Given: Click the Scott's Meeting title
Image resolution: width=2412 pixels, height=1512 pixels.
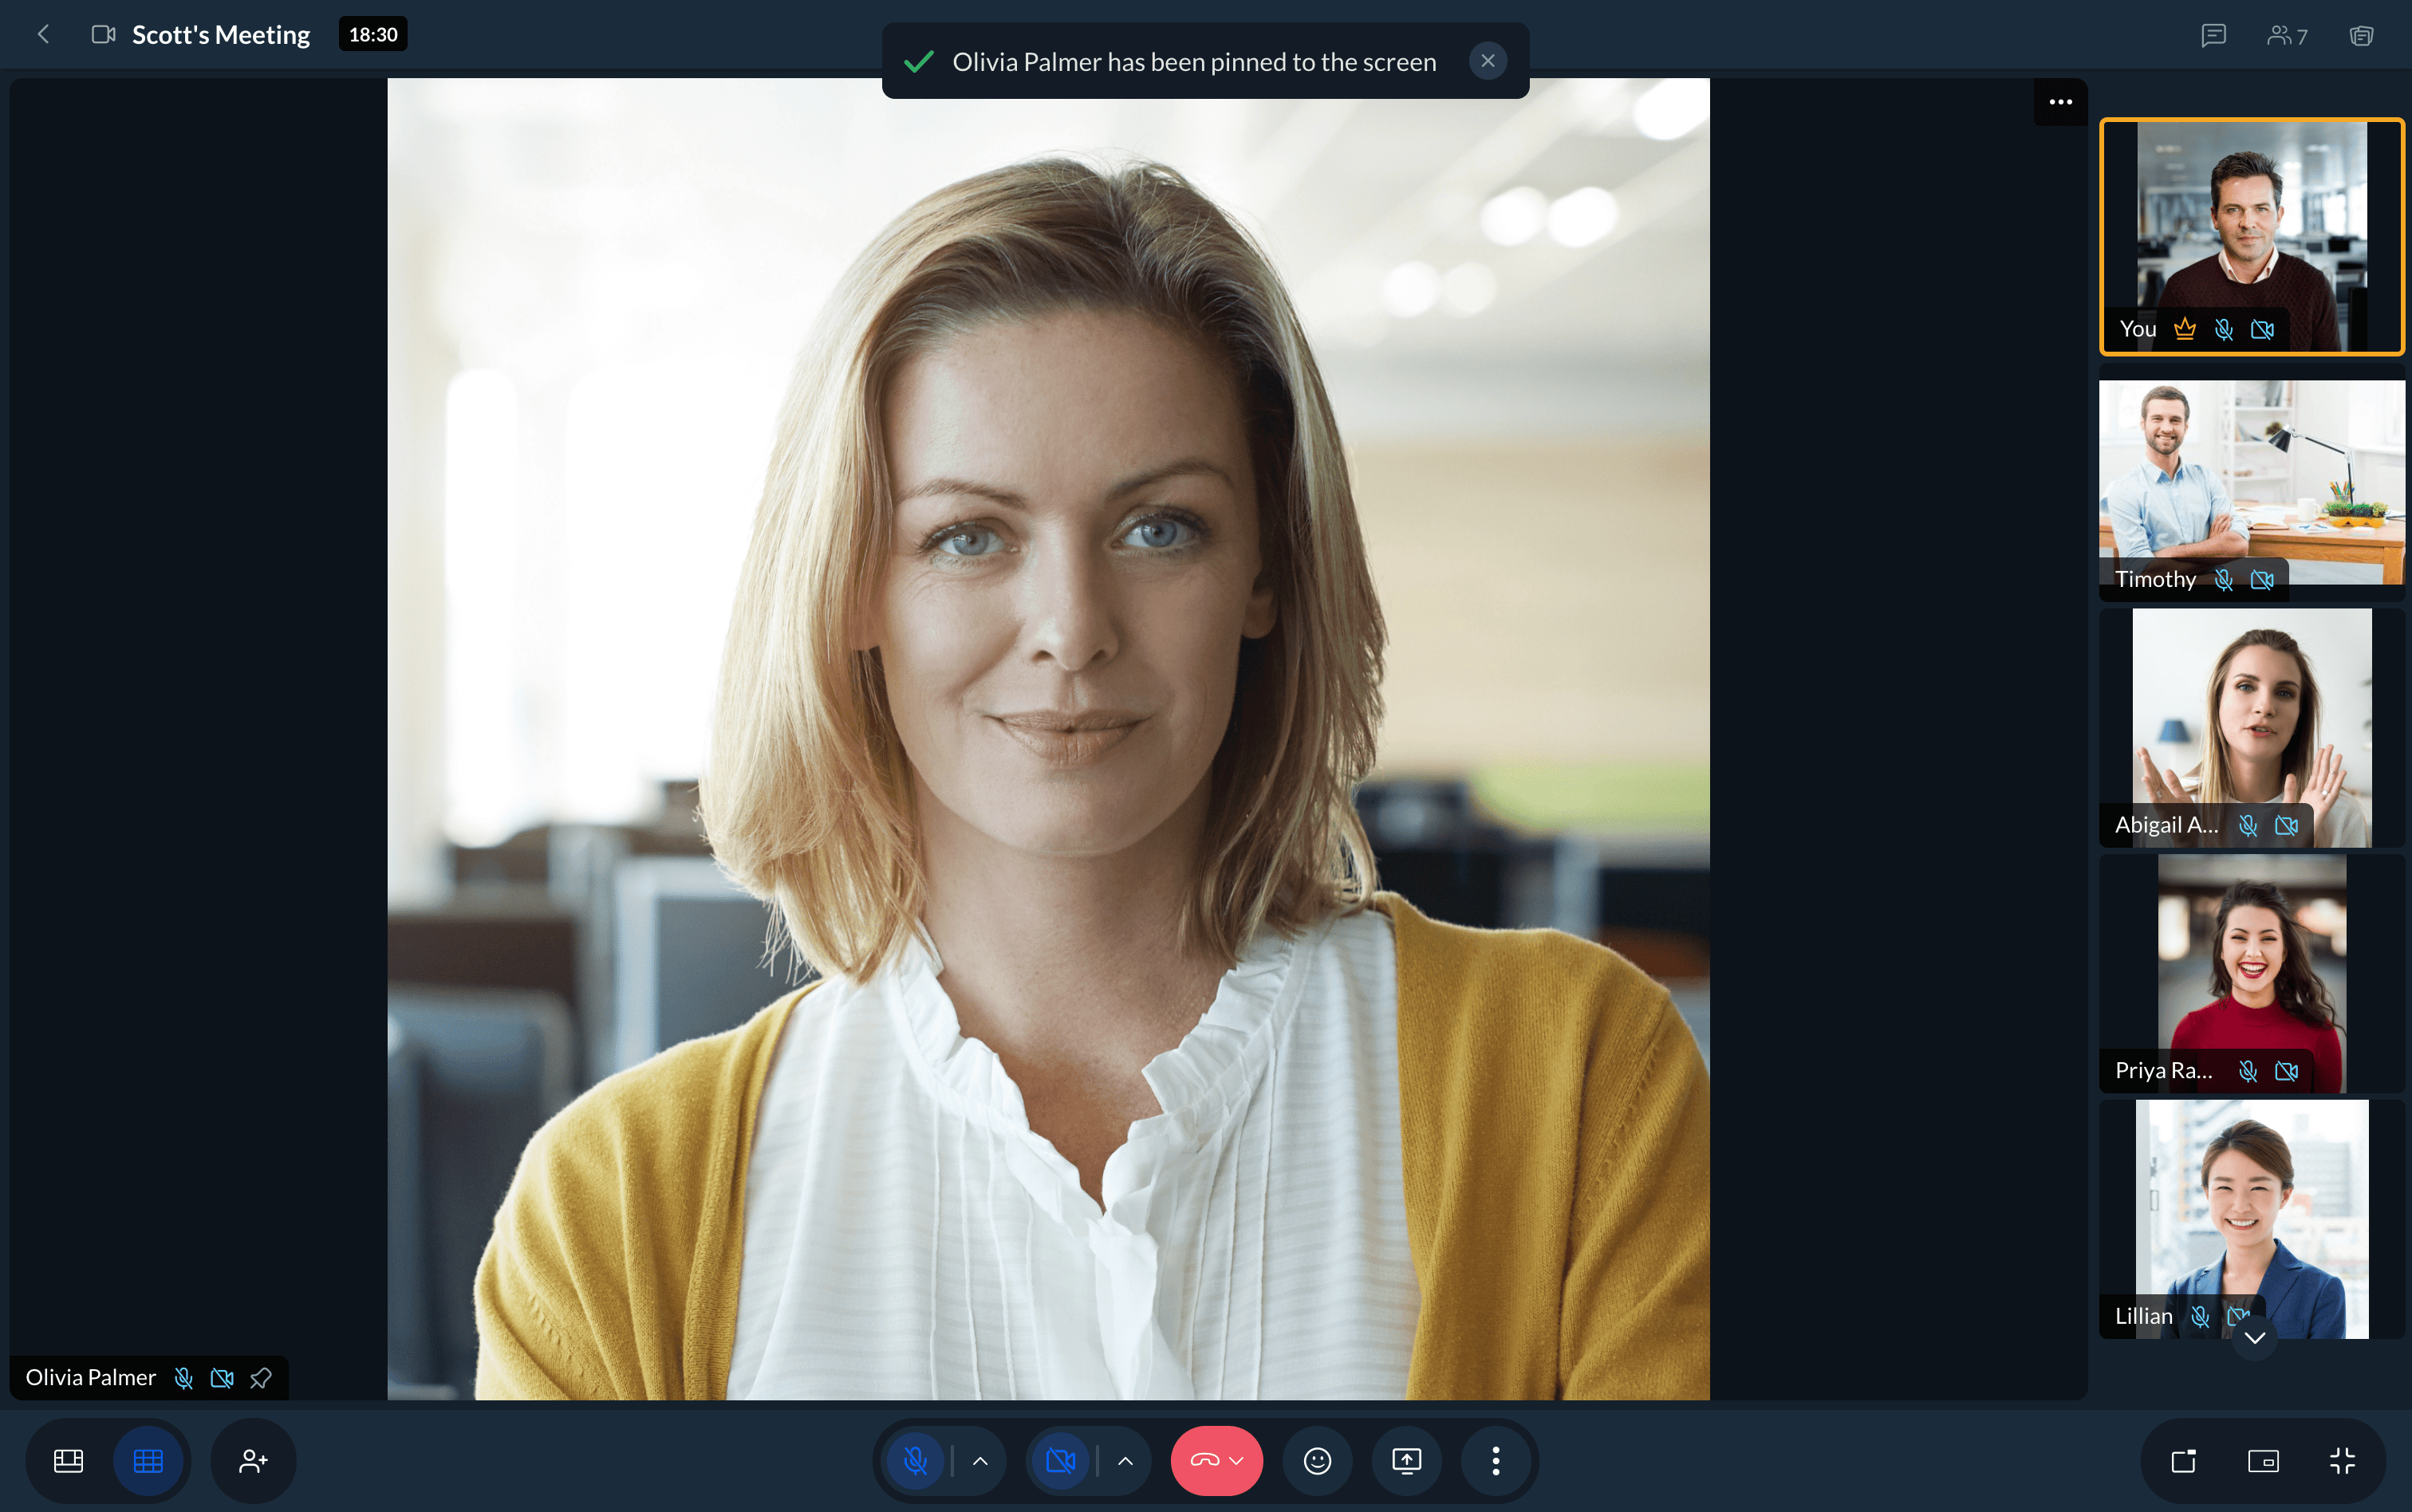Looking at the screenshot, I should (221, 35).
